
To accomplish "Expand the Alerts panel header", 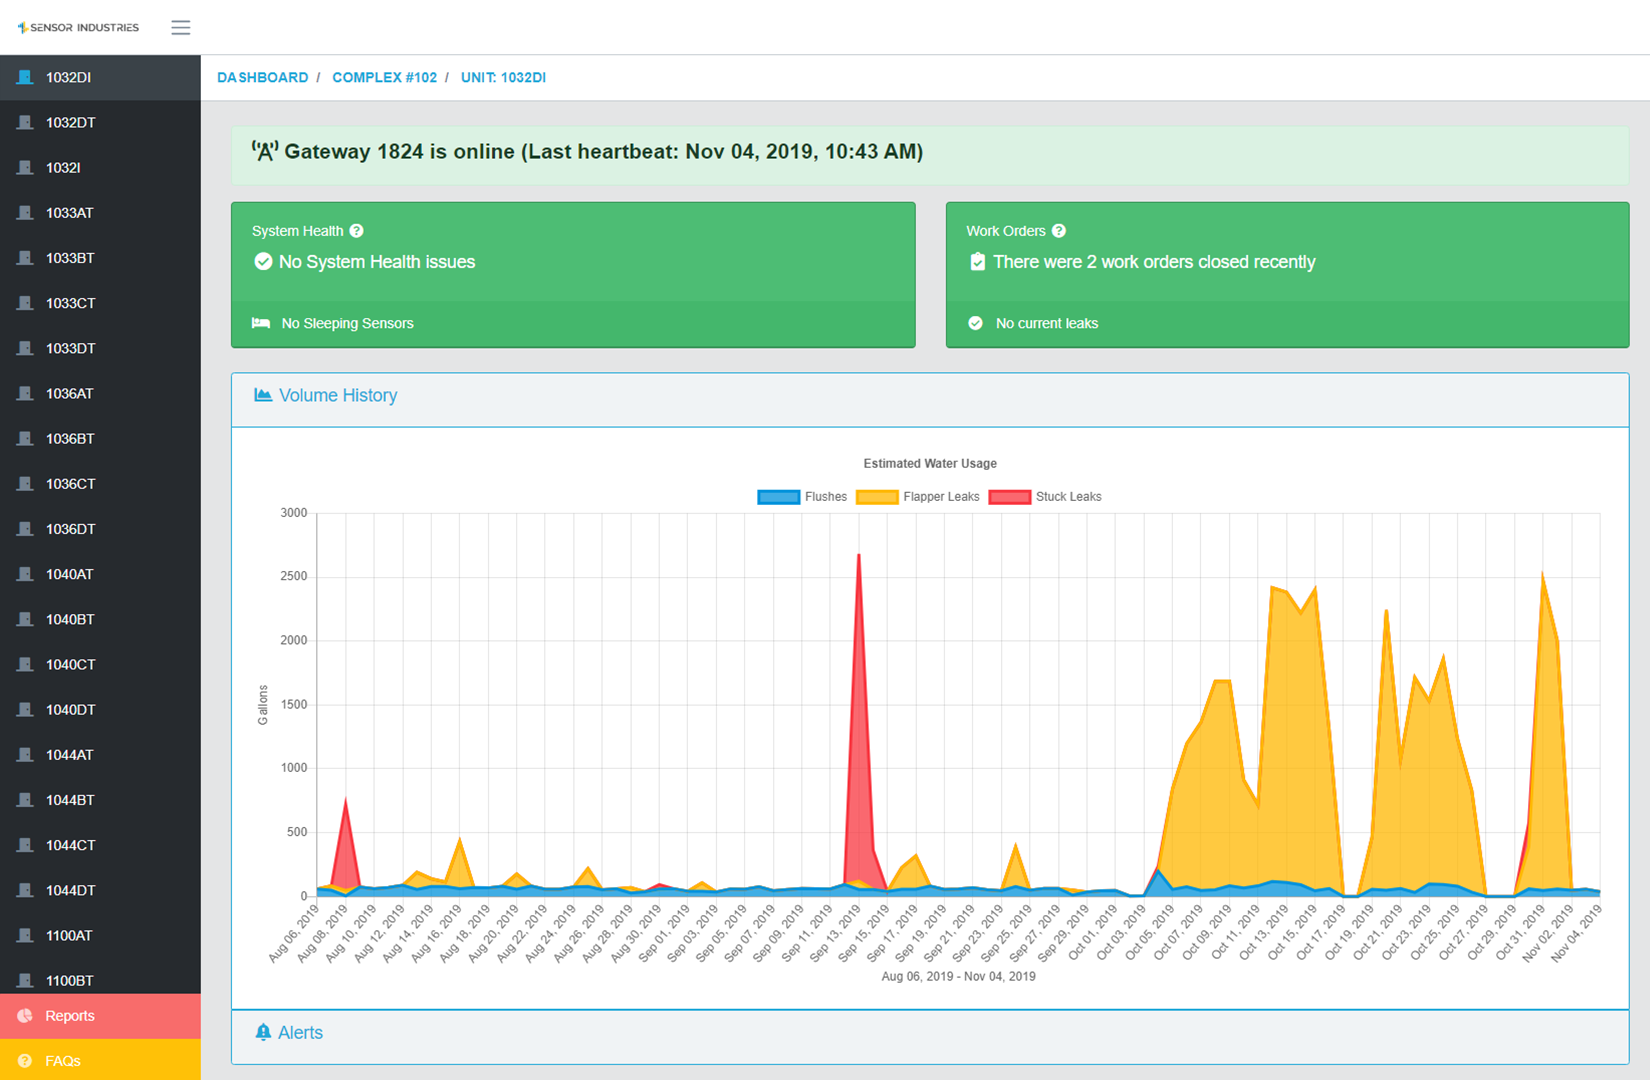I will click(x=930, y=1036).
